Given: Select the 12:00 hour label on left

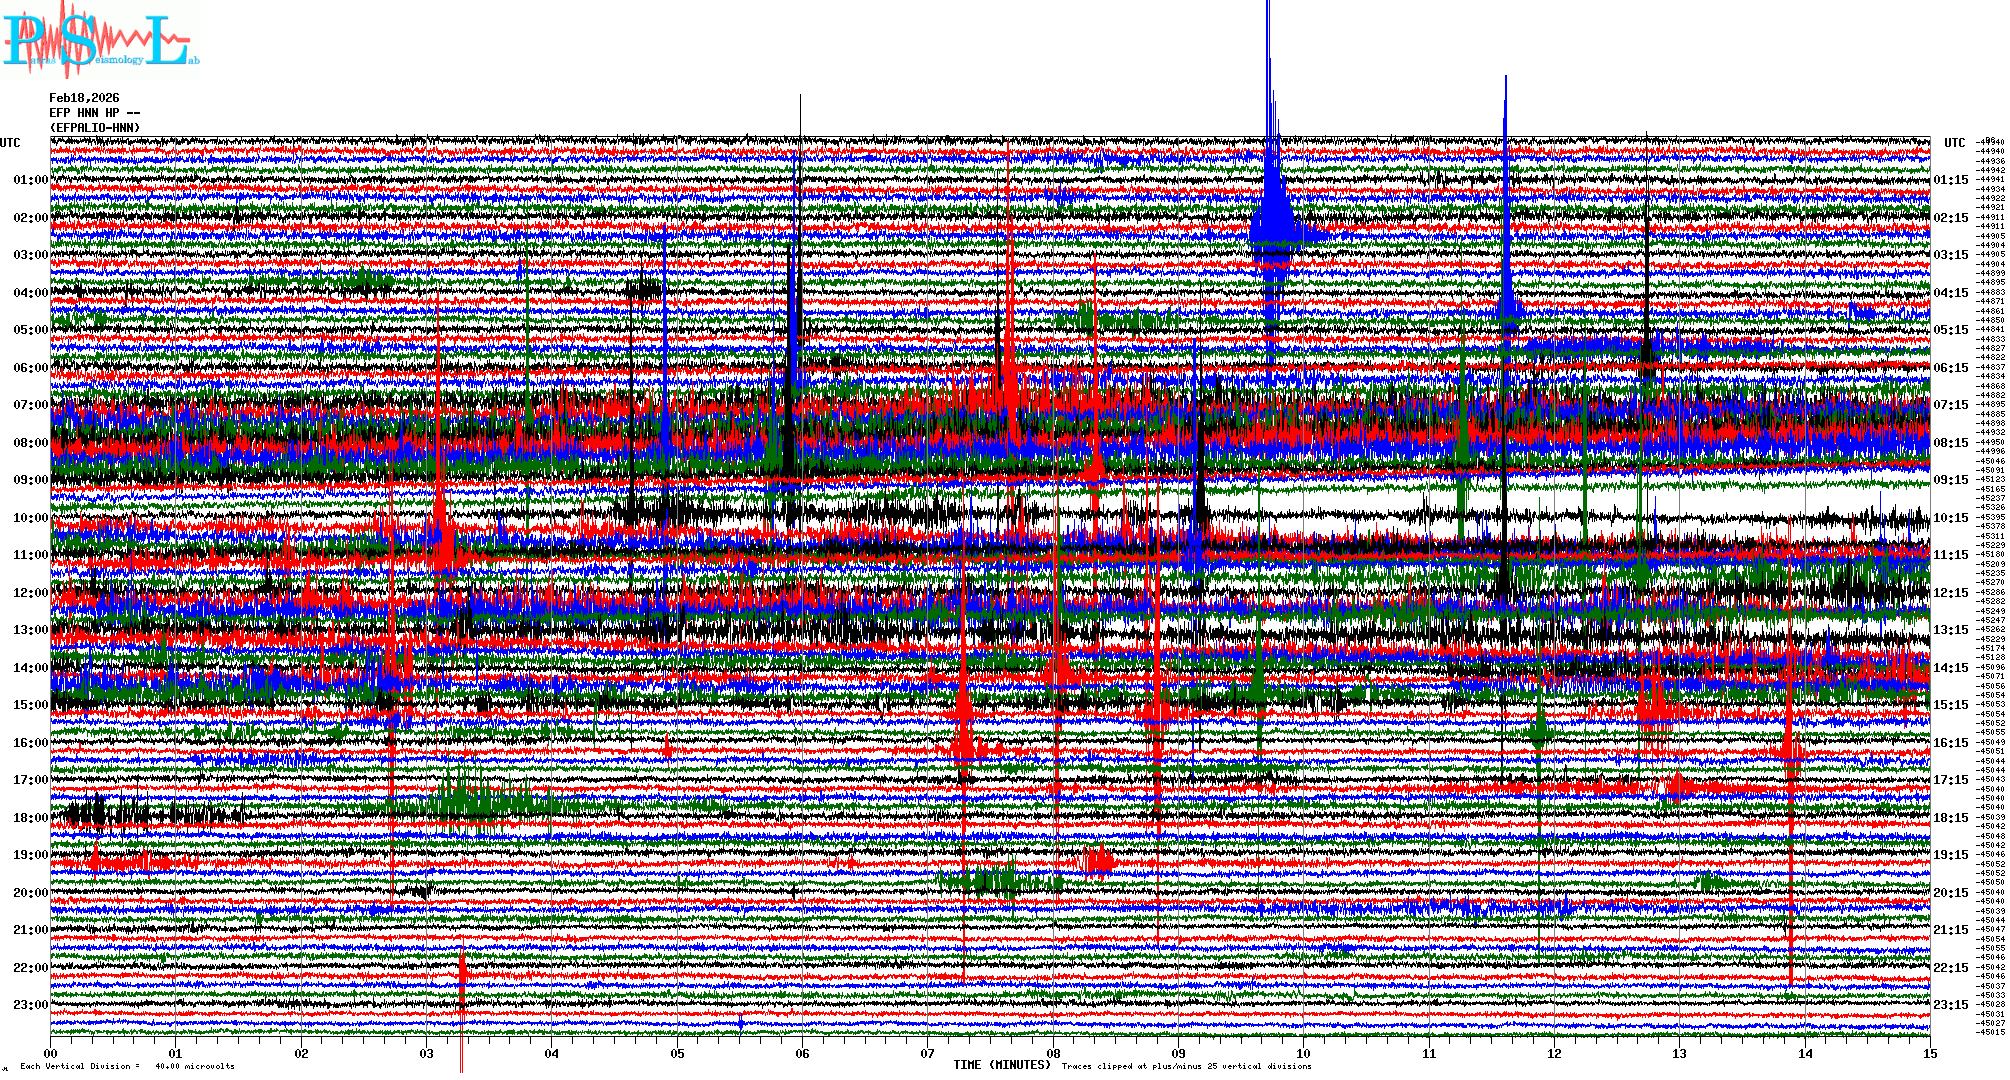Looking at the screenshot, I should [30, 593].
